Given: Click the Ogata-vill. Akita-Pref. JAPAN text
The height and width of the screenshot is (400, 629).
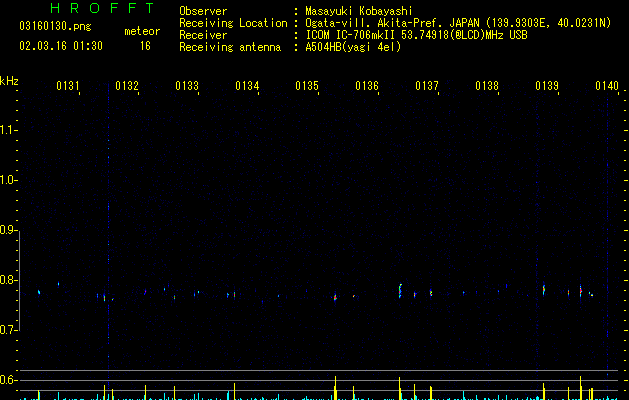Looking at the screenshot, I should (x=392, y=23).
